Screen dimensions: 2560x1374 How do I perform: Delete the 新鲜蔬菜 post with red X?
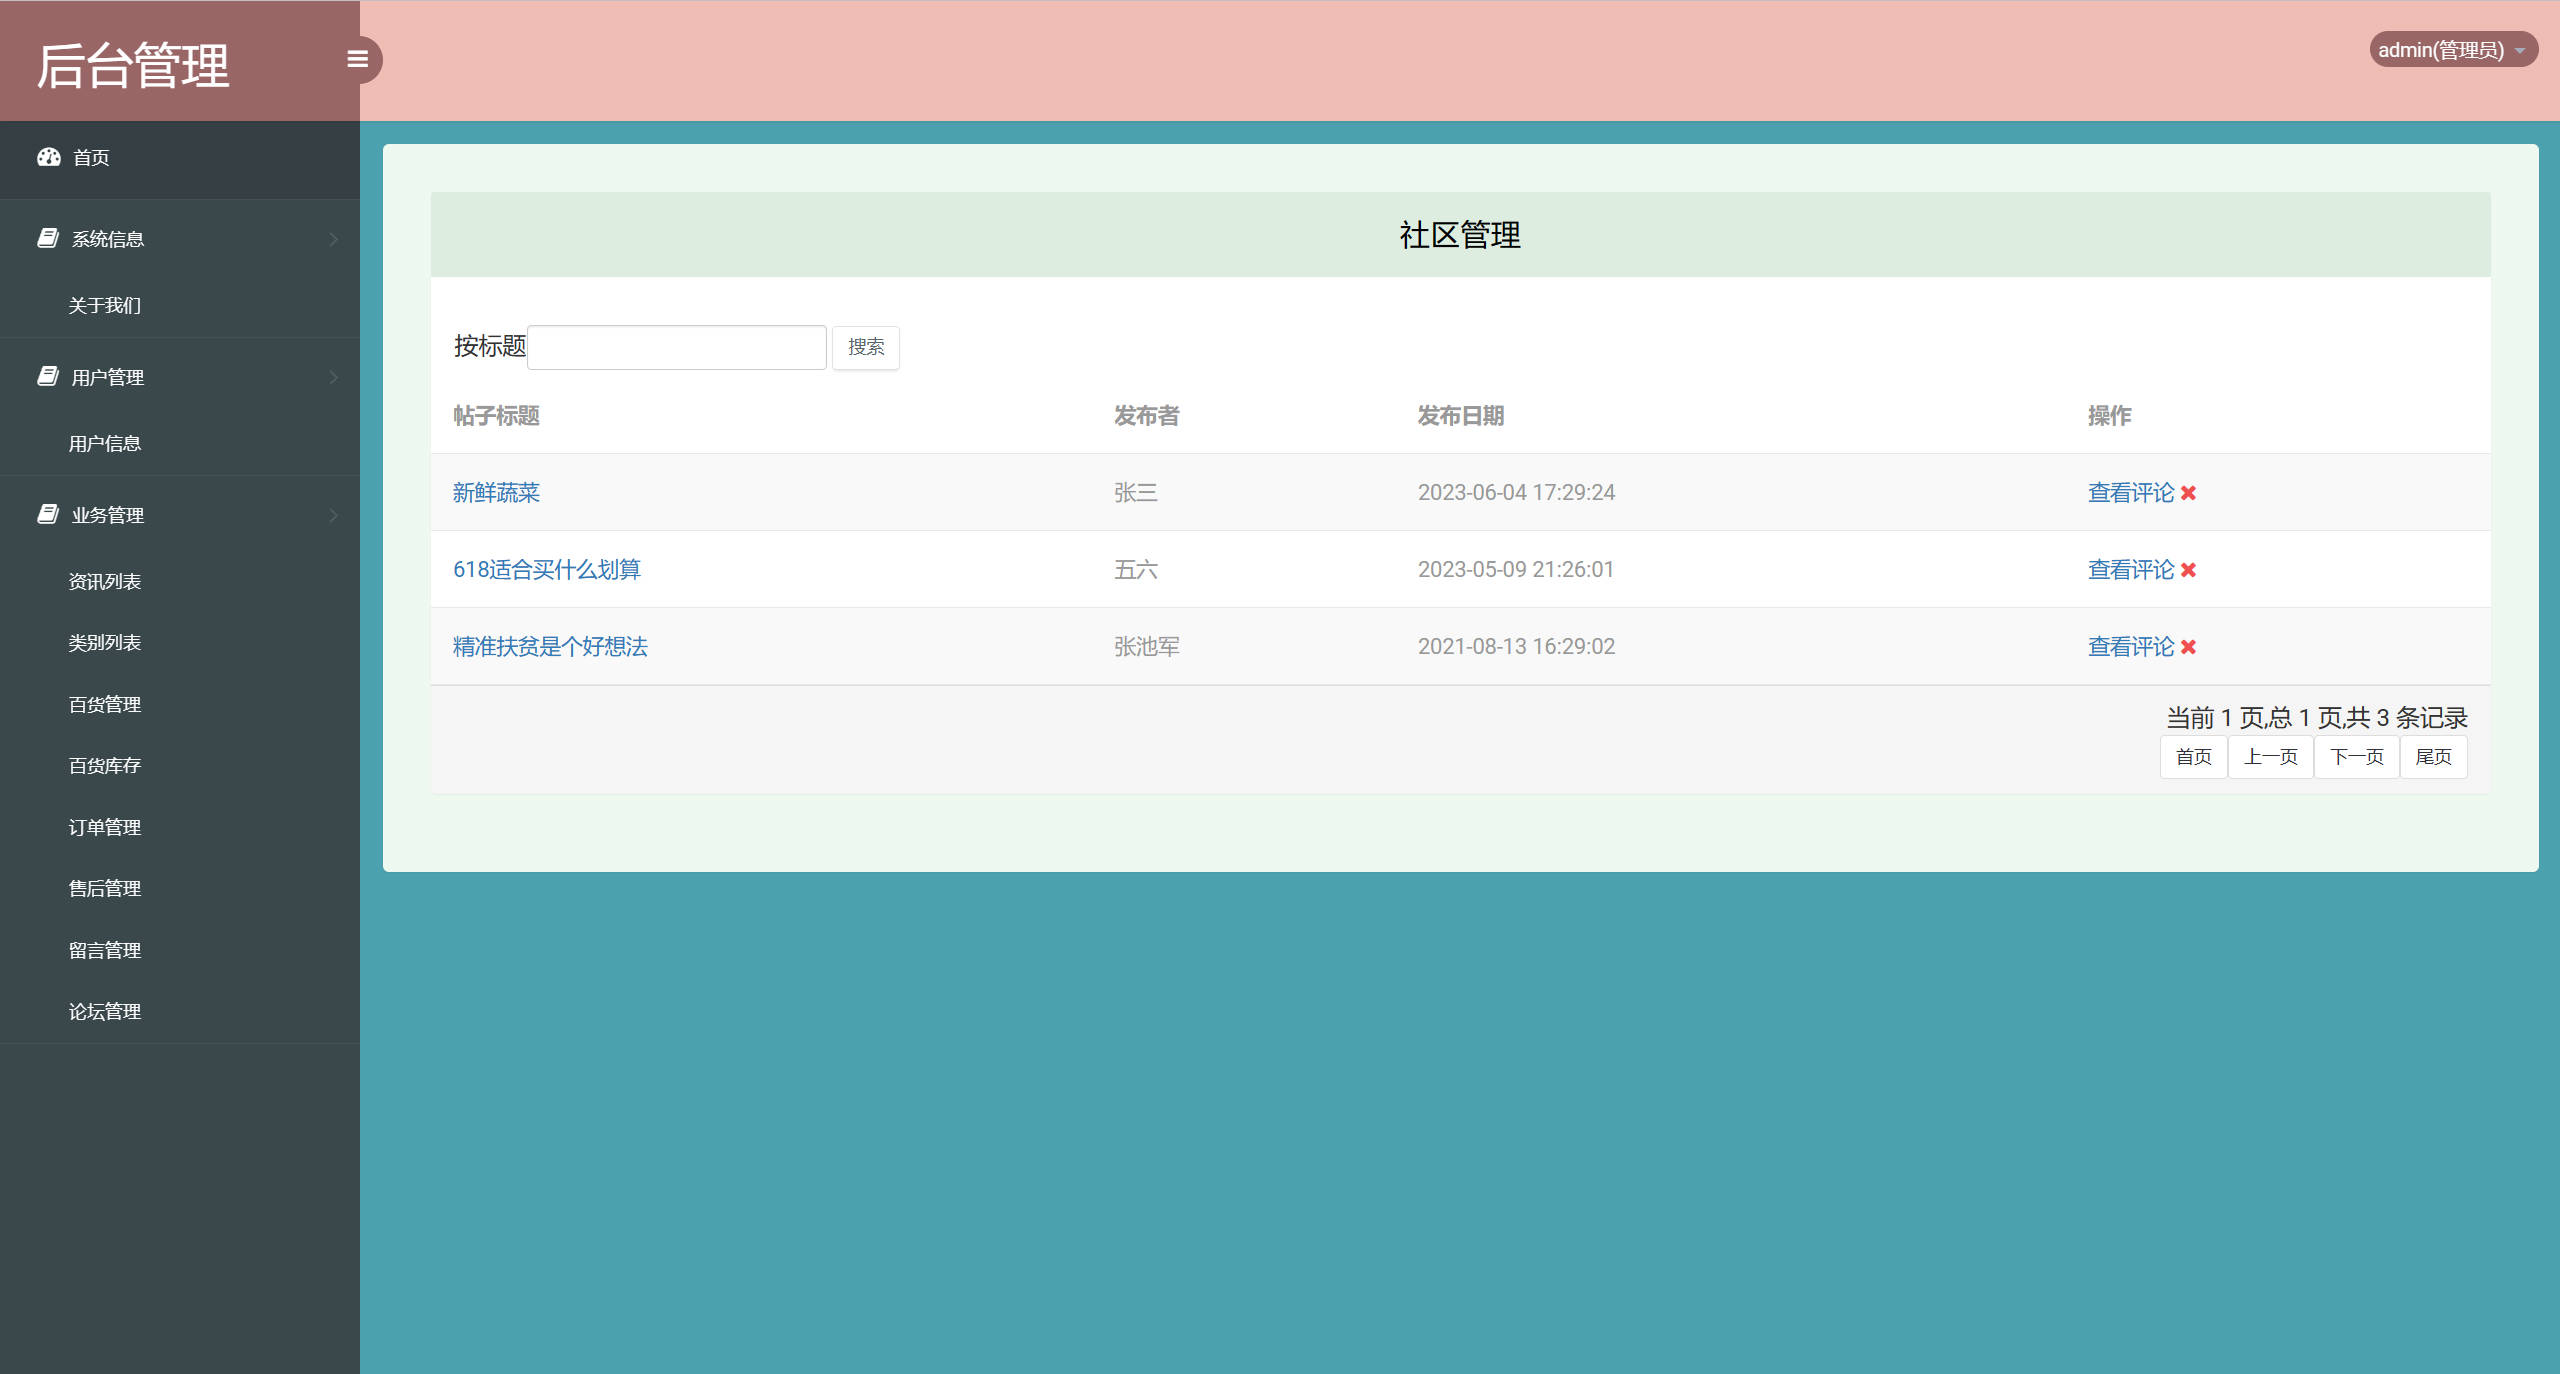point(2188,493)
